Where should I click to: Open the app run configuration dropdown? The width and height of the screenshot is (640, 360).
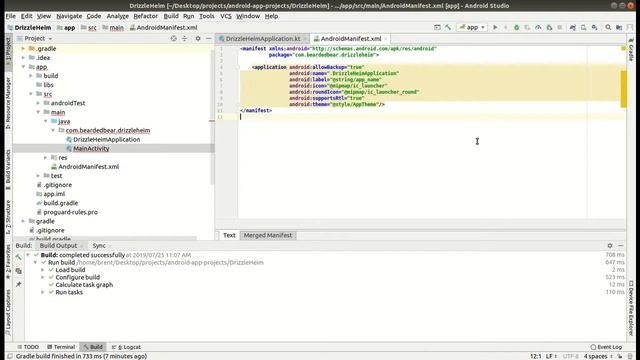[472, 27]
